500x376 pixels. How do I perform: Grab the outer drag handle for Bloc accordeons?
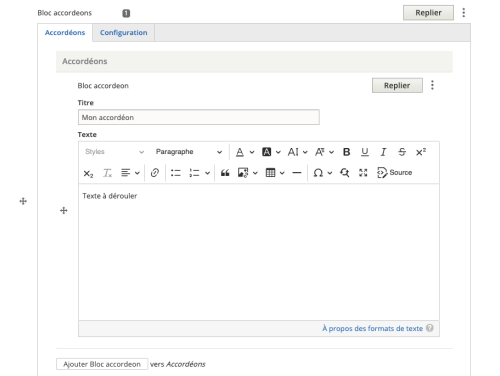(23, 201)
